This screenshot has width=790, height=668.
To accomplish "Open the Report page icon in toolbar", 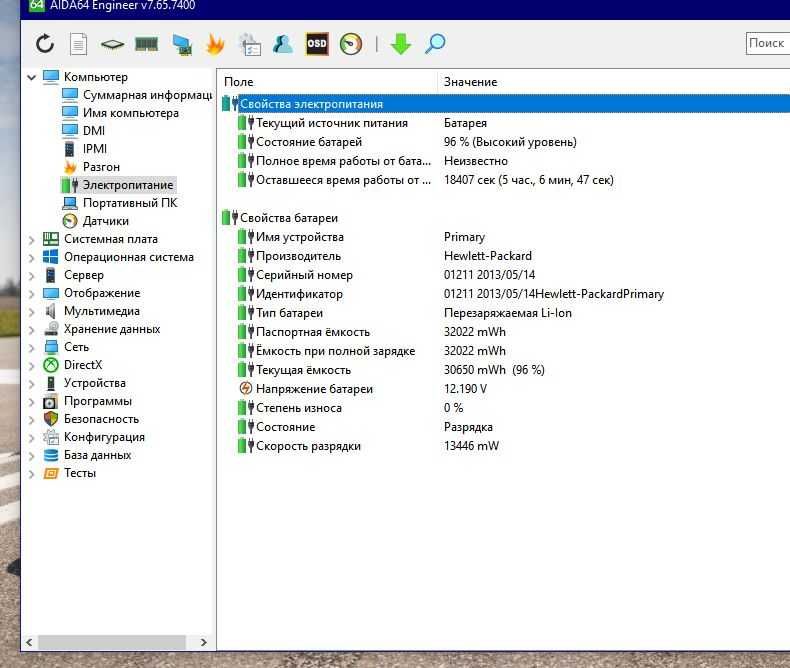I will [x=78, y=44].
